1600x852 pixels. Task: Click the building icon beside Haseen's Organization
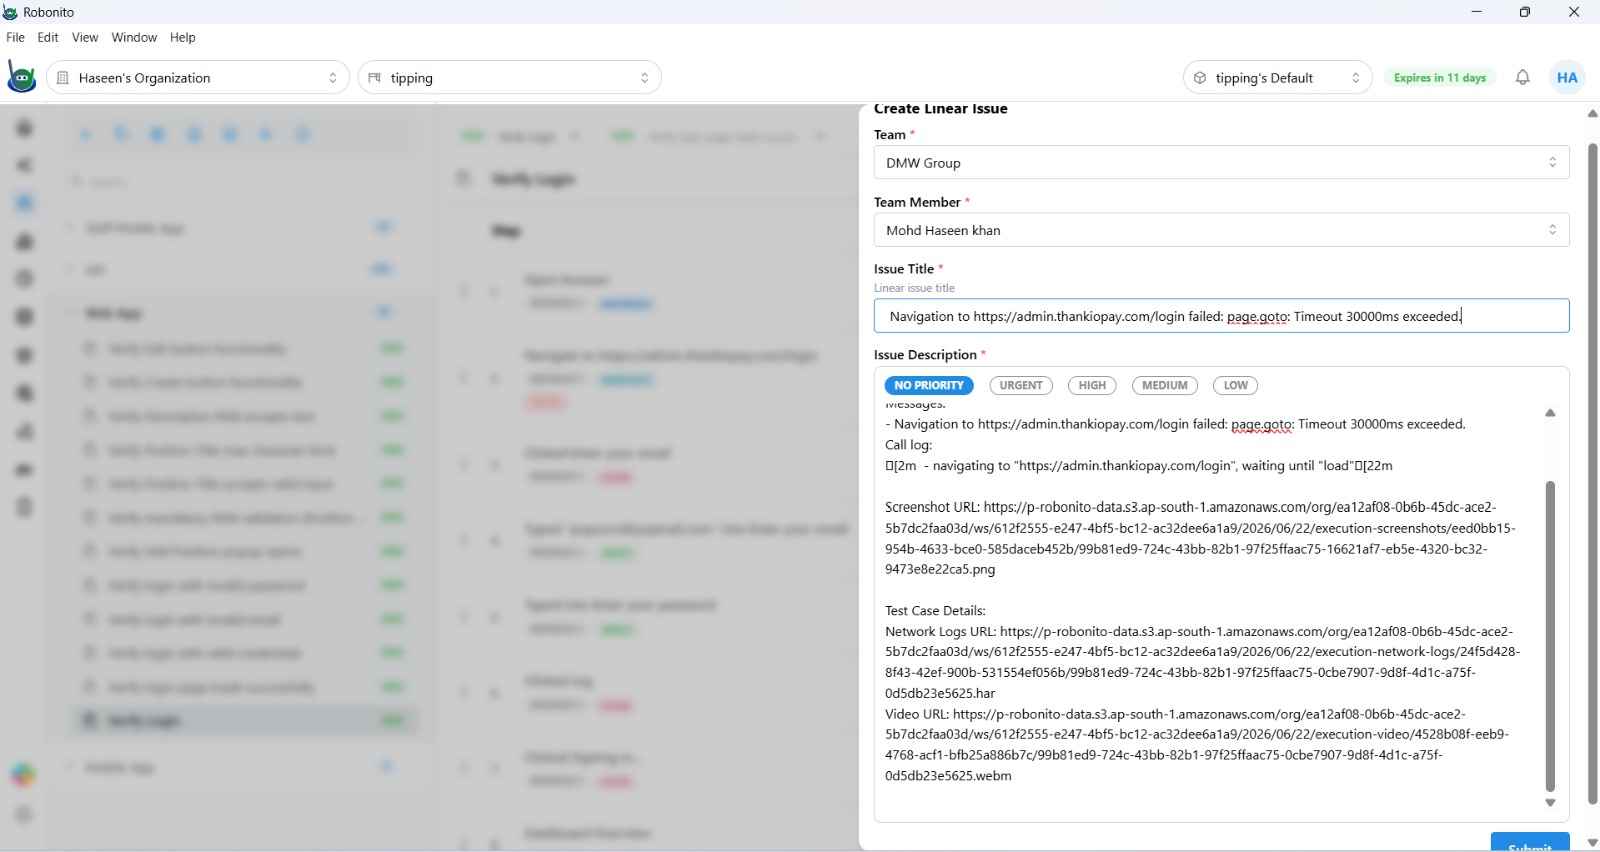click(x=63, y=77)
